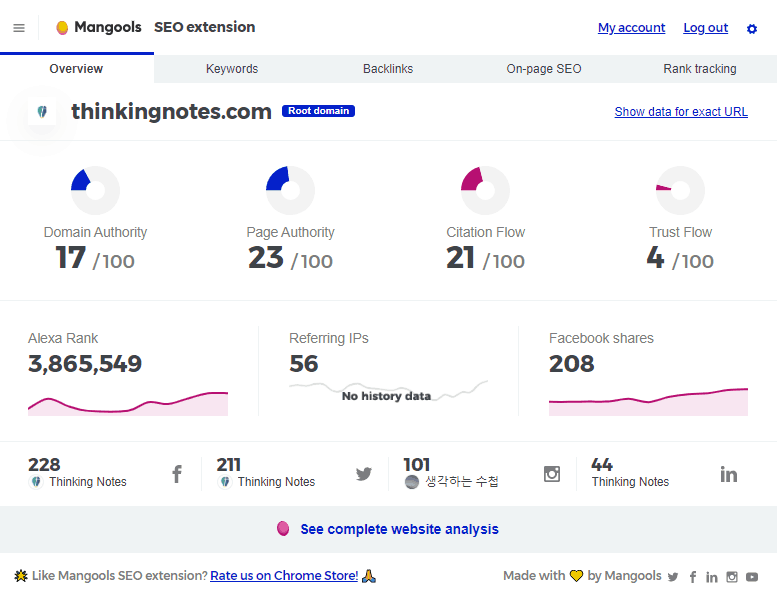Open Facebook icon beside 228 count
This screenshot has height=595, width=777.
click(177, 474)
